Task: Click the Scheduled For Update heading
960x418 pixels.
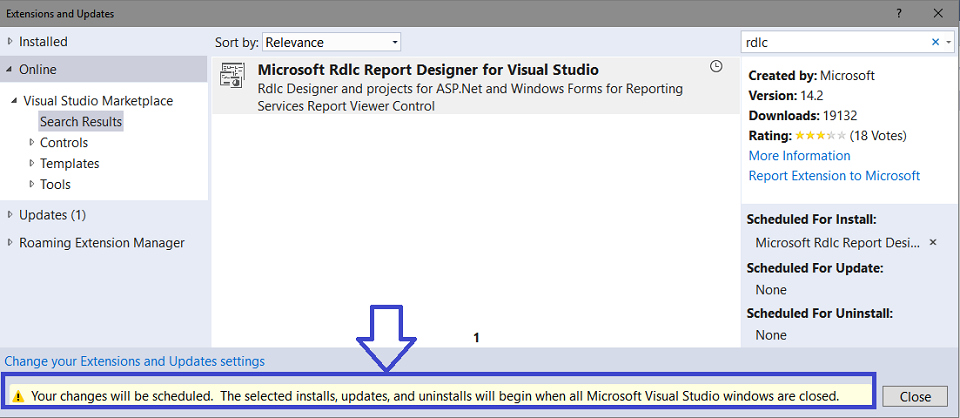Action: click(x=814, y=267)
